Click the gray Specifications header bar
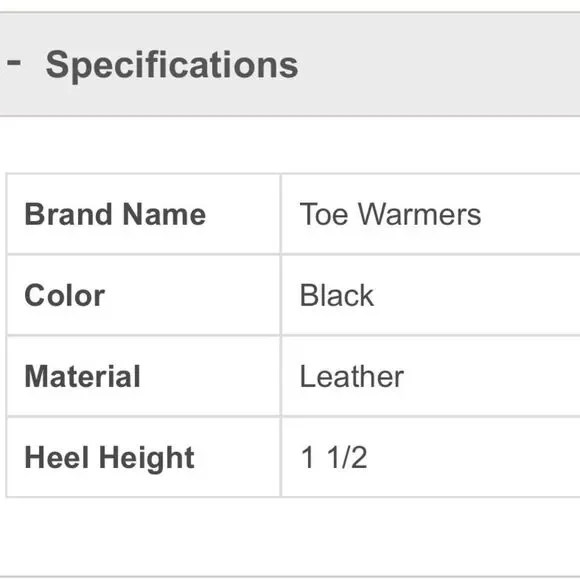580x580 pixels. coord(290,64)
